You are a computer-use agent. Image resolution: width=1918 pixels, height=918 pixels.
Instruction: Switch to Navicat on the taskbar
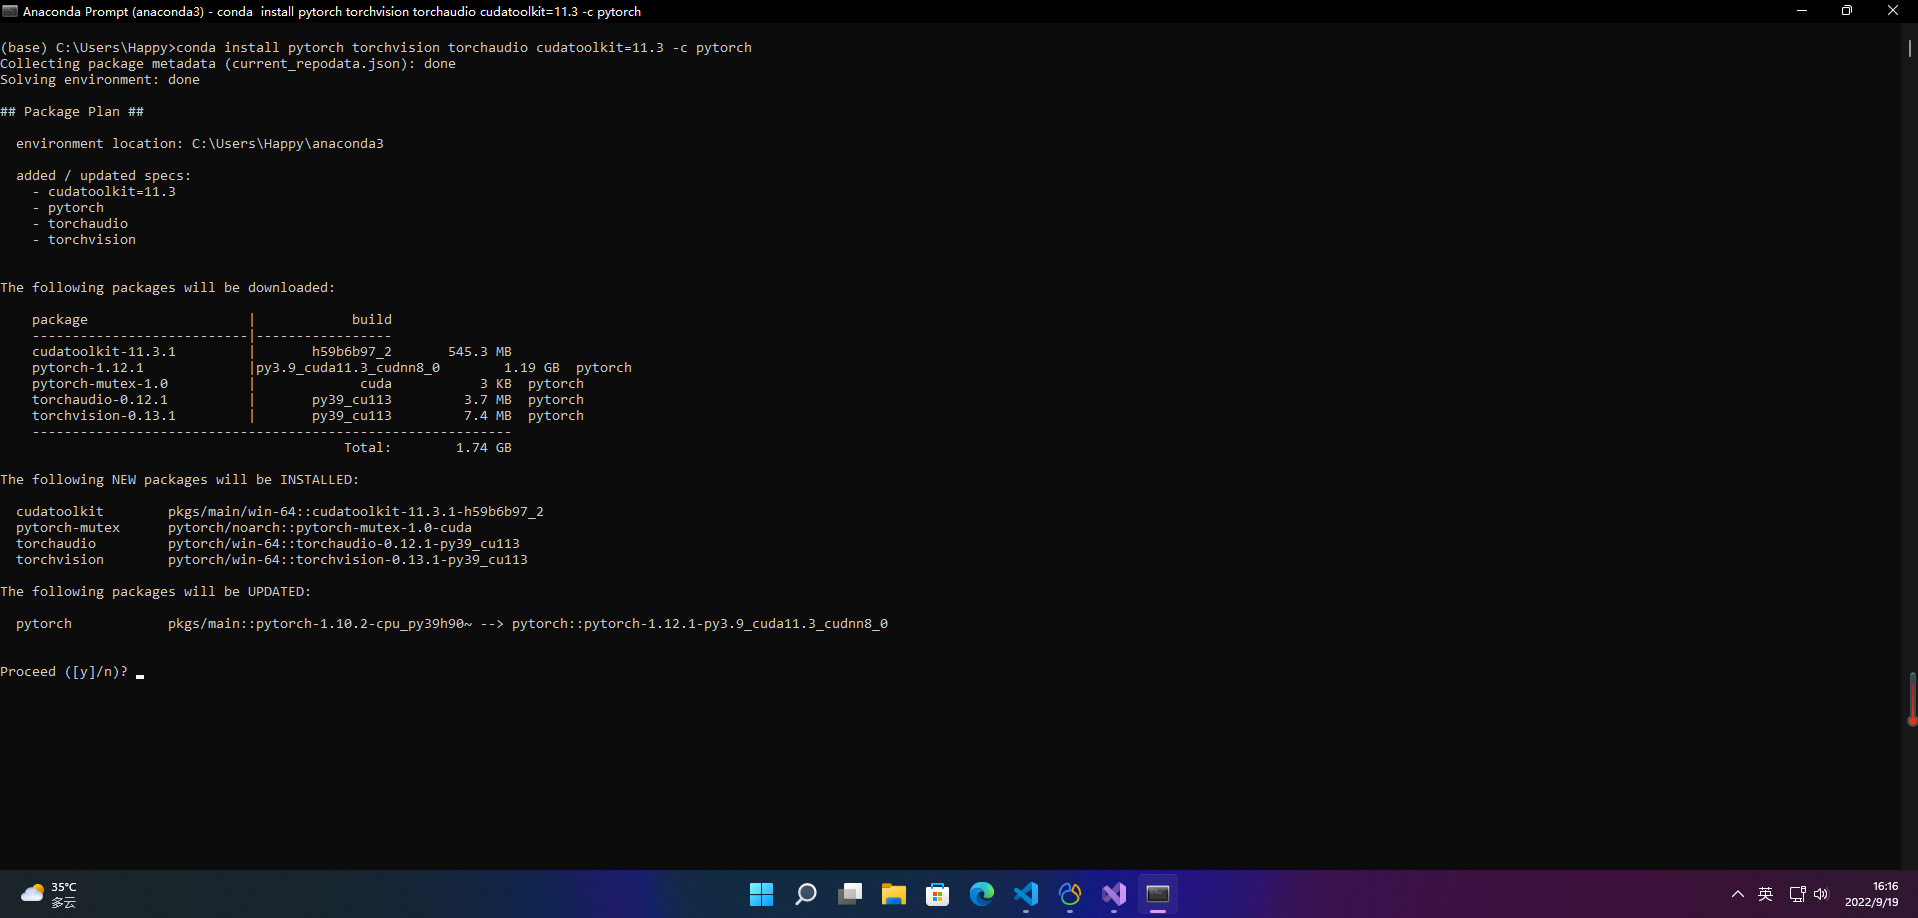click(x=1069, y=894)
